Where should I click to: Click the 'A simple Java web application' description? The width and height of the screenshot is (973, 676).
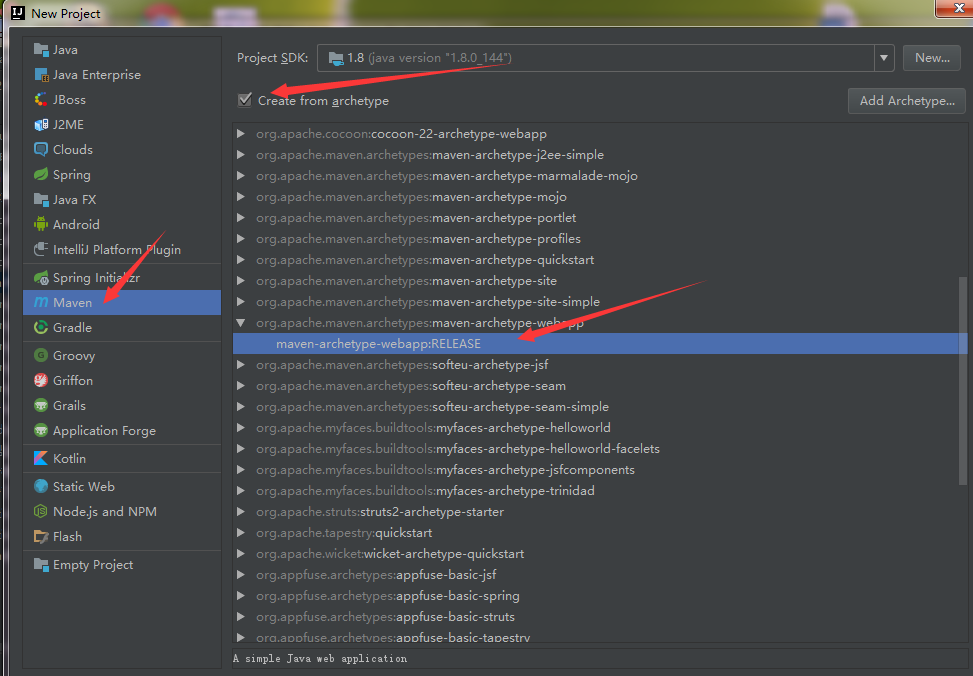(x=320, y=659)
